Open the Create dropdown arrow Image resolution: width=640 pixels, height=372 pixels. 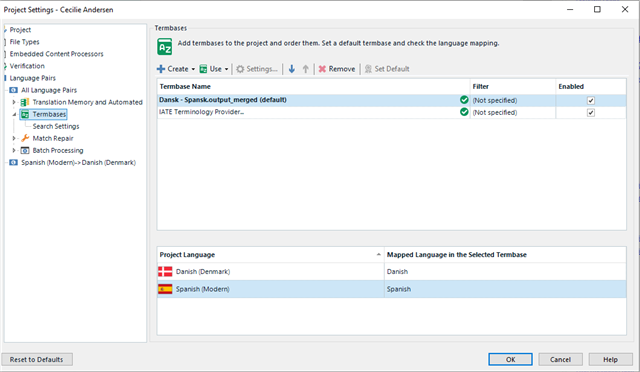tap(193, 69)
